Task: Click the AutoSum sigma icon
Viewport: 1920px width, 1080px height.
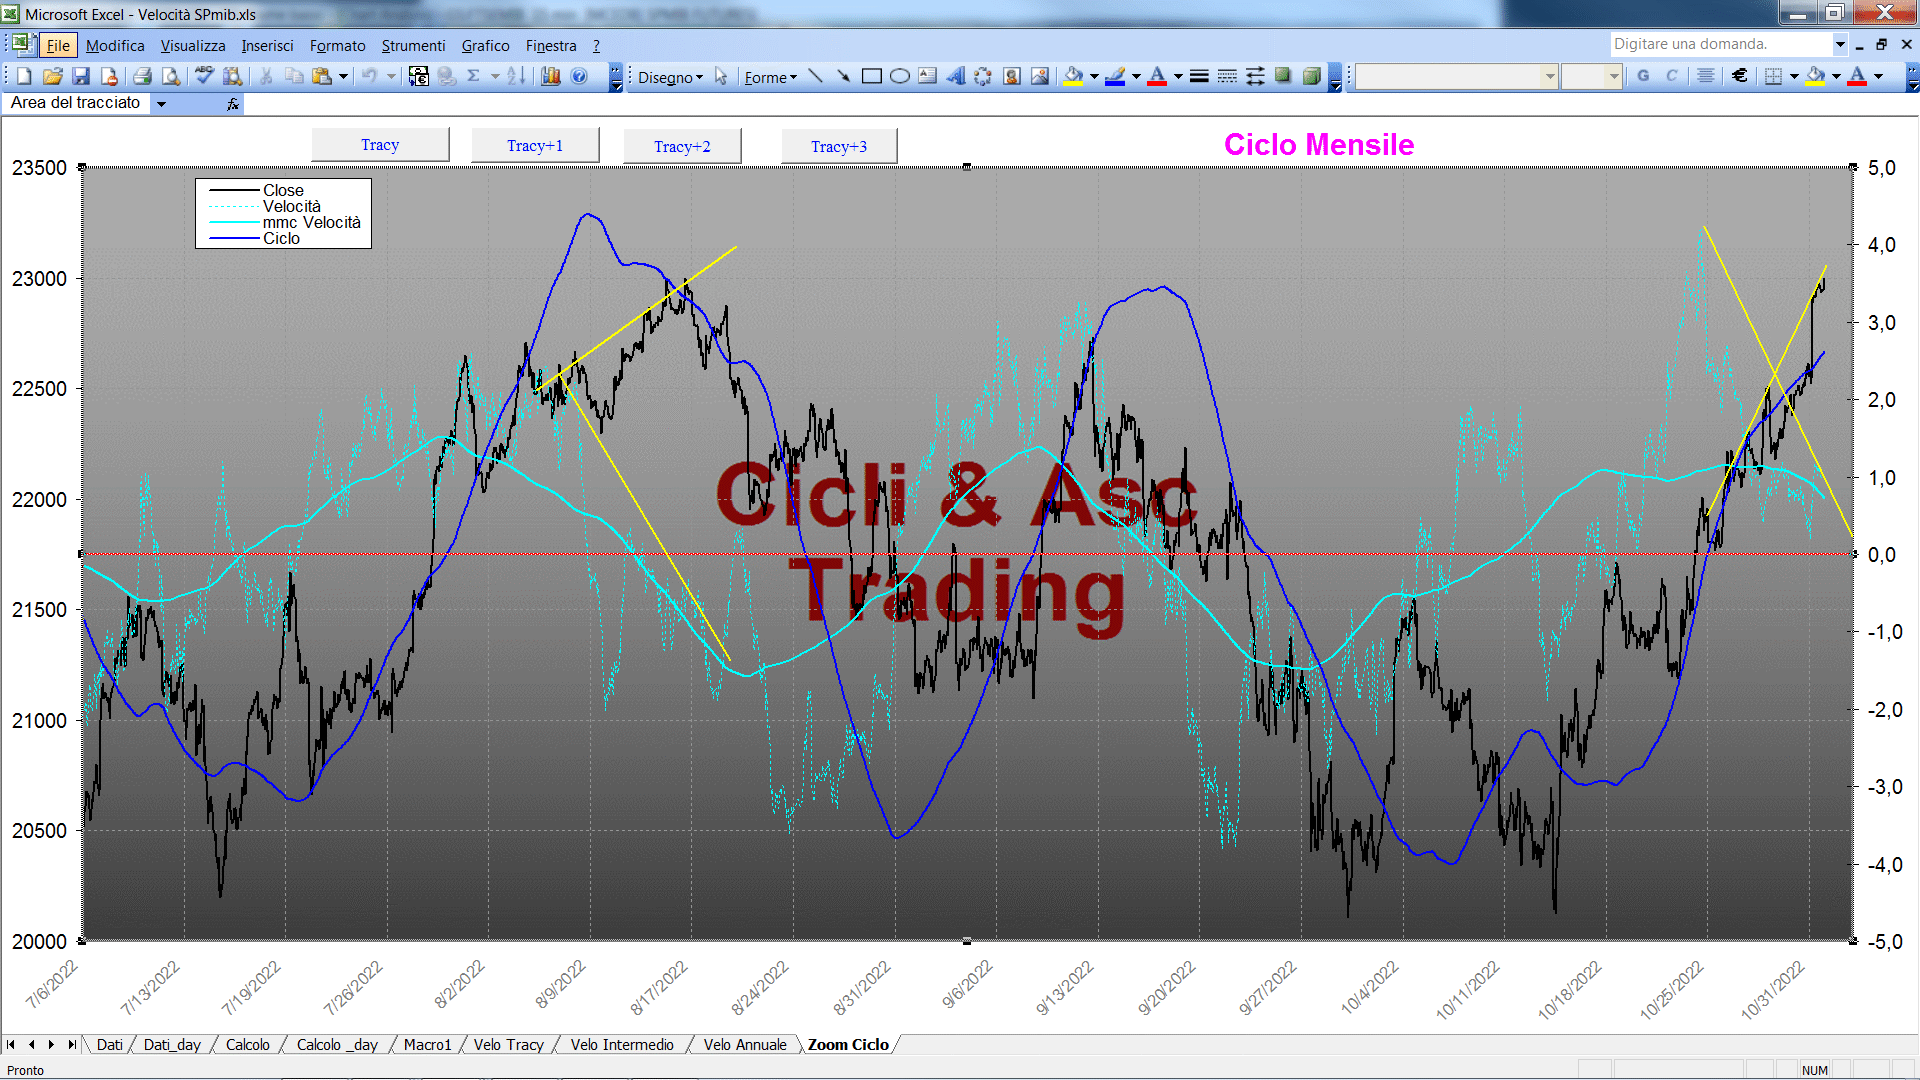Action: point(474,76)
